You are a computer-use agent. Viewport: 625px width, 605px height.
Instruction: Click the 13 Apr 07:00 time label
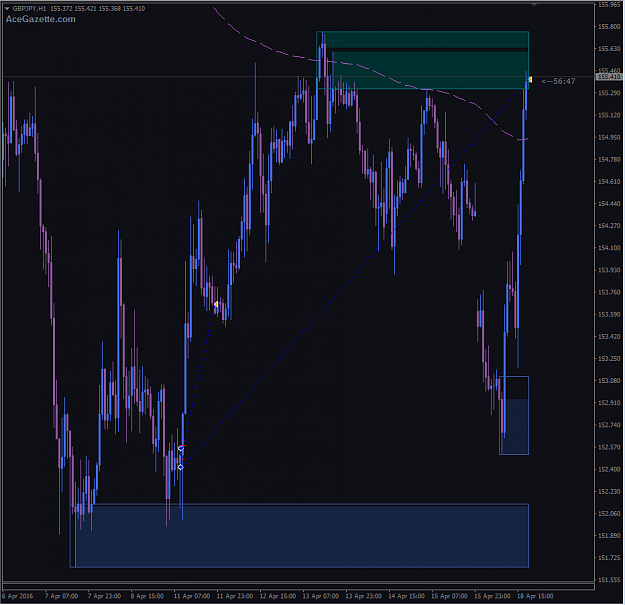(321, 596)
